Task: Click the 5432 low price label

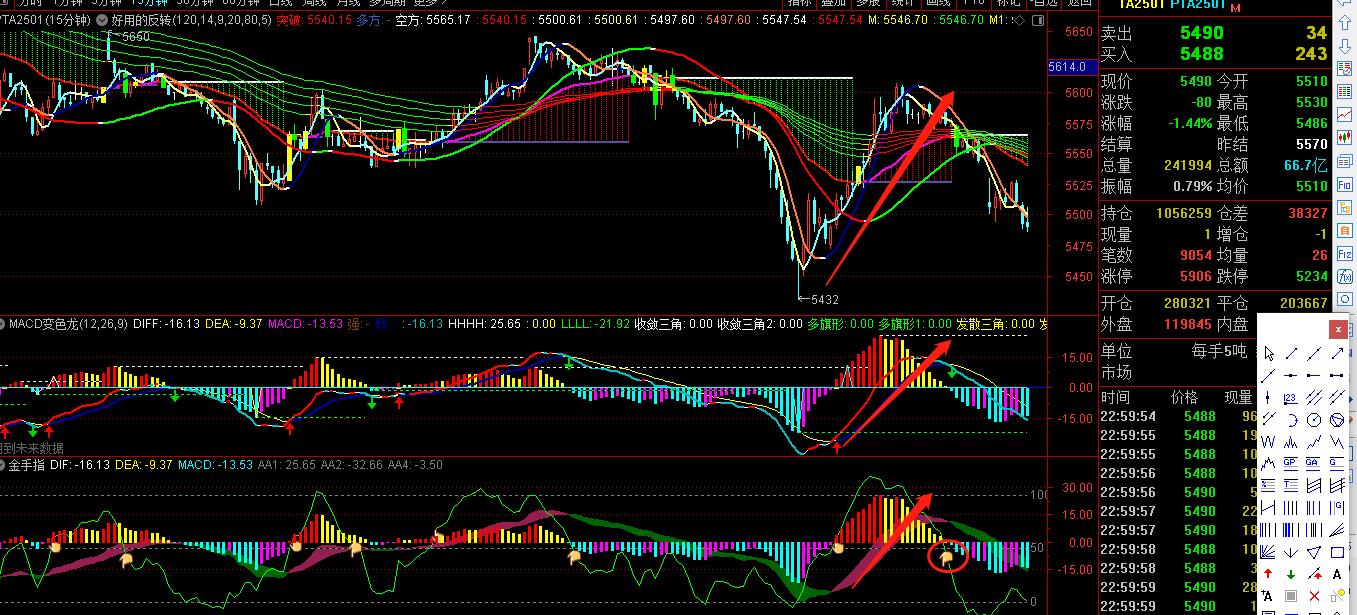Action: pyautogui.click(x=825, y=299)
